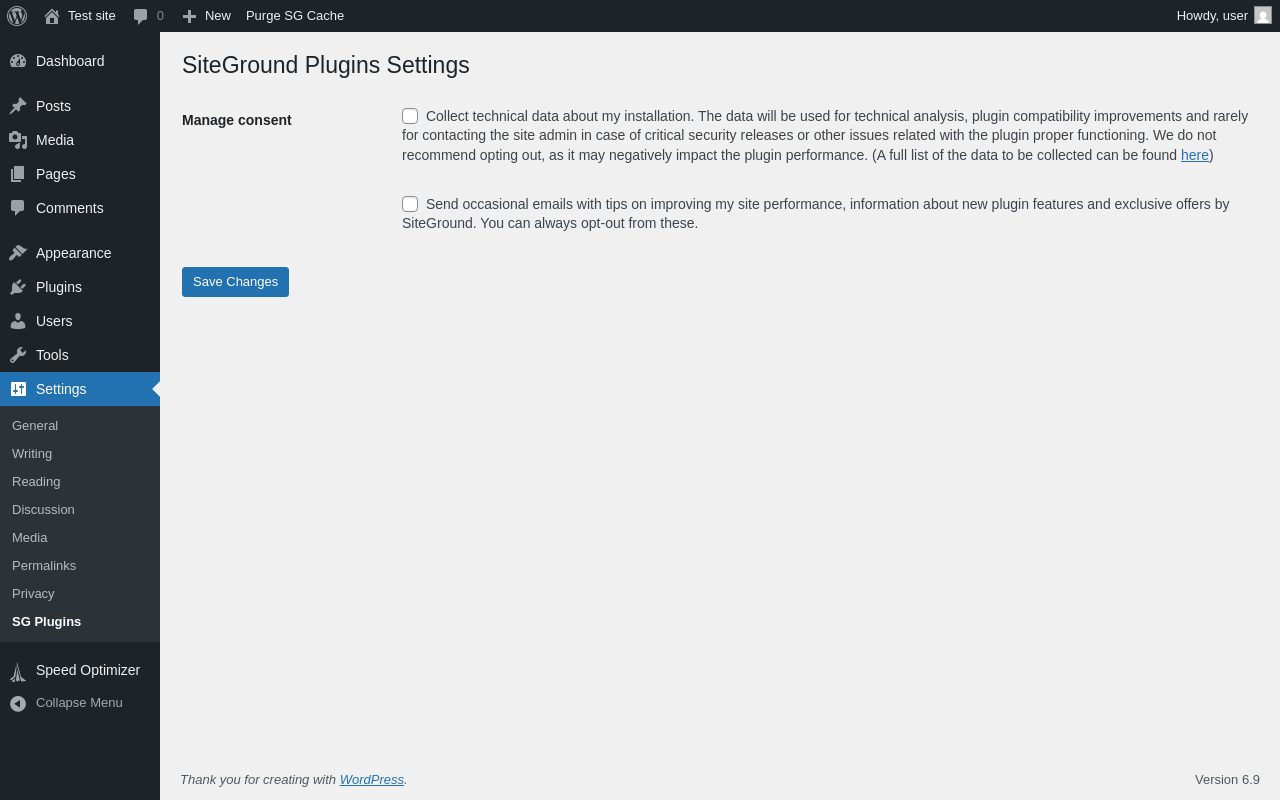Tick the occasional emails consent checkbox
The width and height of the screenshot is (1280, 800).
pos(410,204)
